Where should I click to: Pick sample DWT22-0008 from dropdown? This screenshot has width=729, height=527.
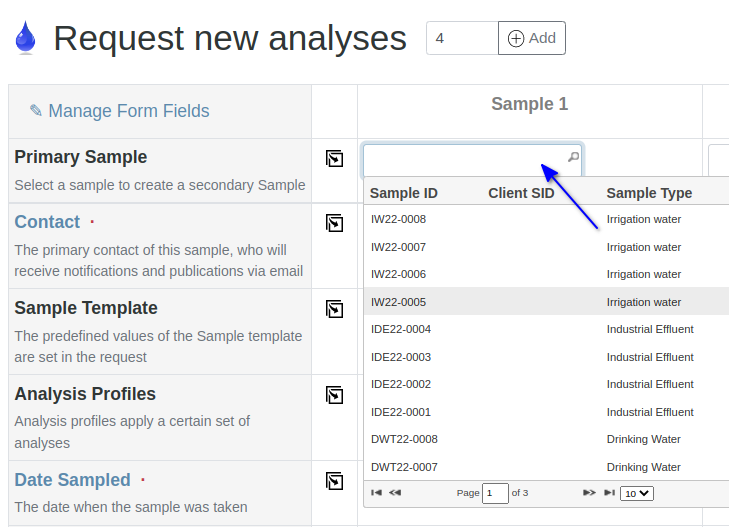[404, 439]
